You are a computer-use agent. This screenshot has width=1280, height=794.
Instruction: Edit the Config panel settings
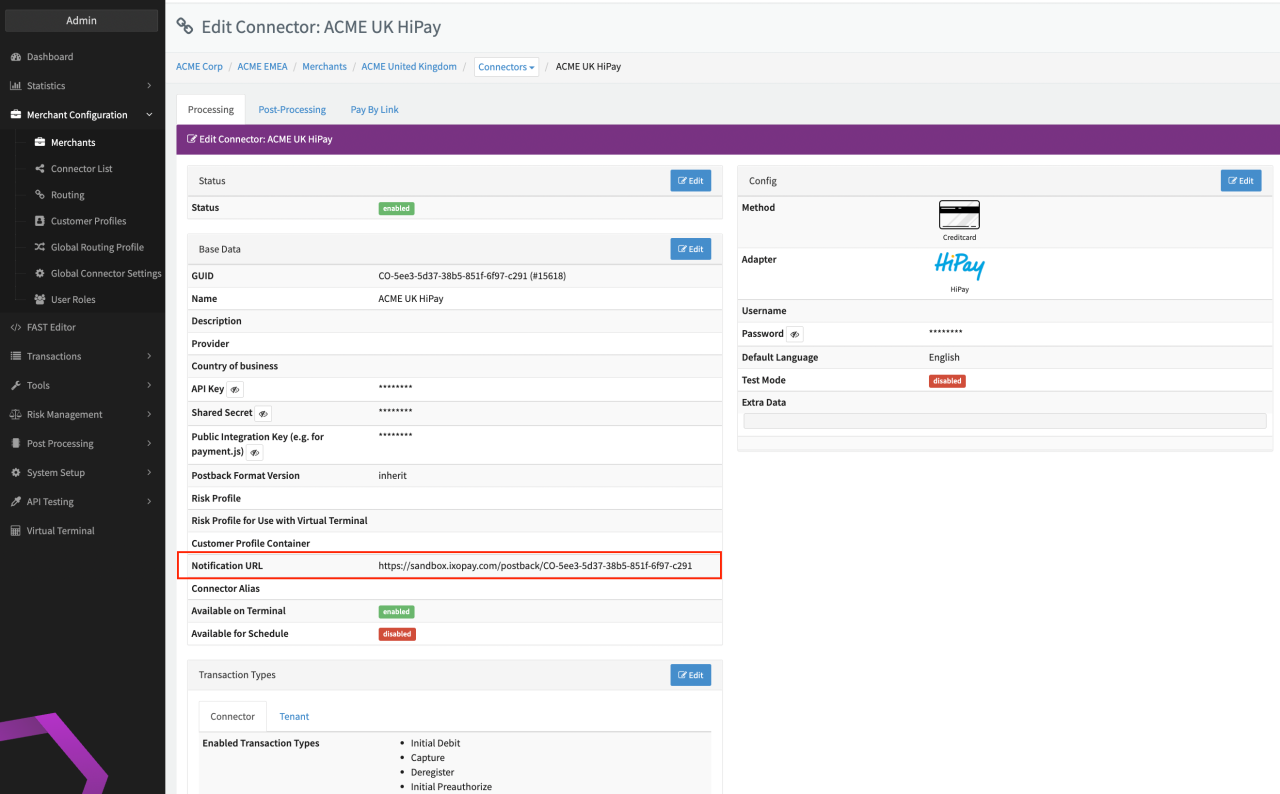1240,181
